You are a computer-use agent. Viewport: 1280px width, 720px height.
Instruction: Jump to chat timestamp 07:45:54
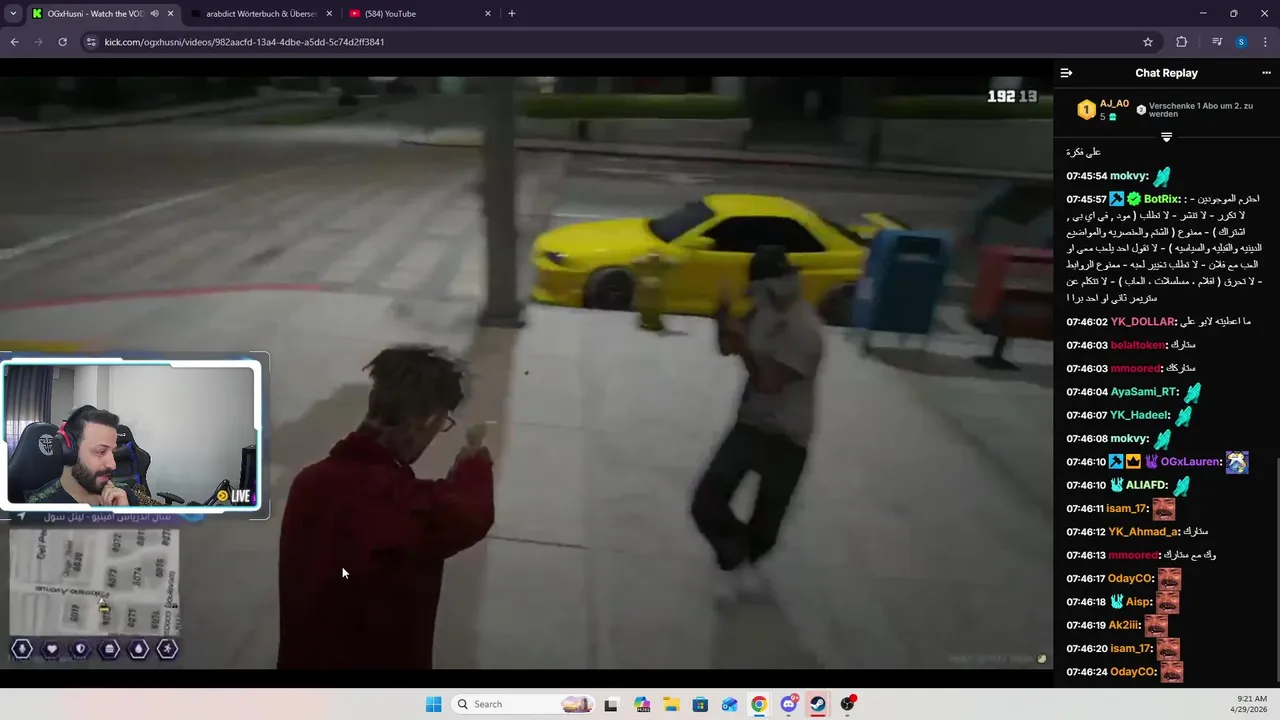coord(1086,176)
